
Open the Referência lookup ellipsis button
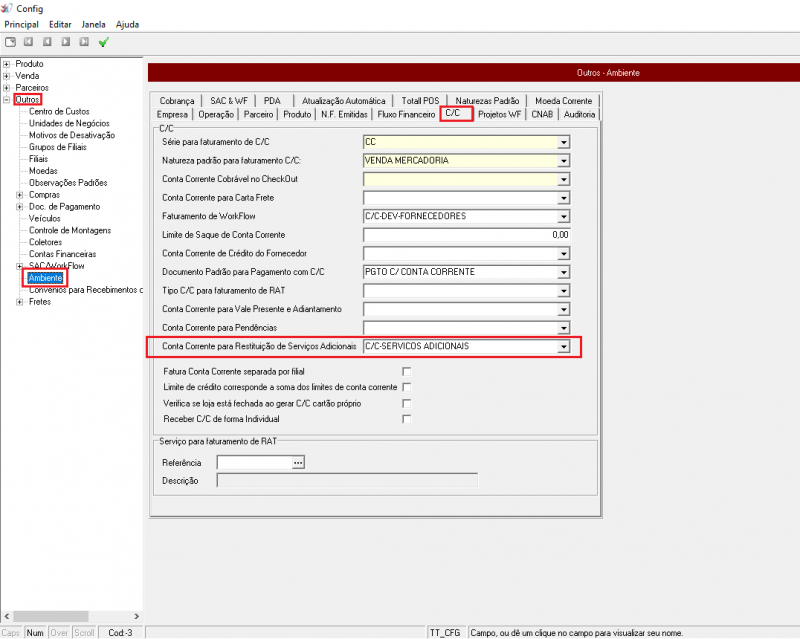pos(297,463)
